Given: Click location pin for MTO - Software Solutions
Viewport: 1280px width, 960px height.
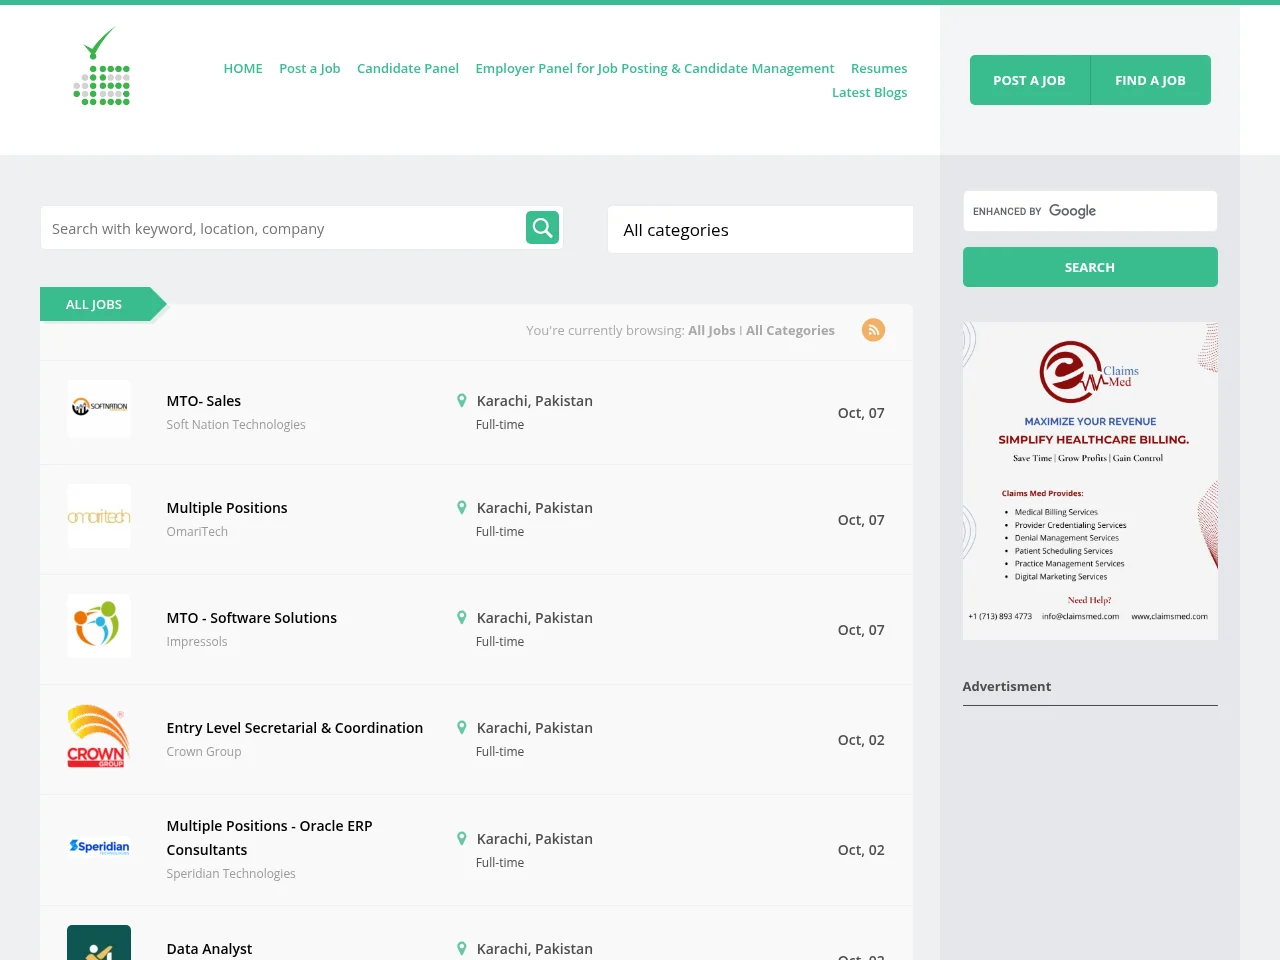Looking at the screenshot, I should (461, 618).
